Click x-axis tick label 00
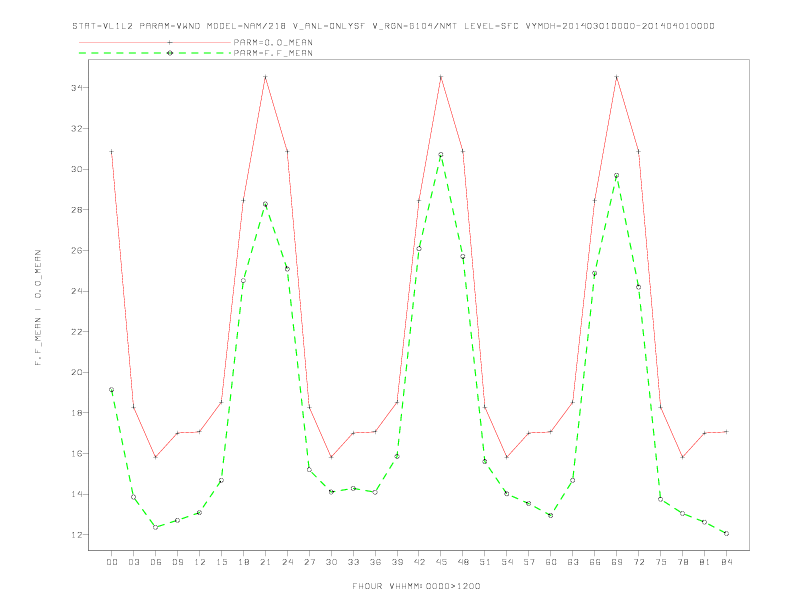792x612 pixels. [112, 562]
